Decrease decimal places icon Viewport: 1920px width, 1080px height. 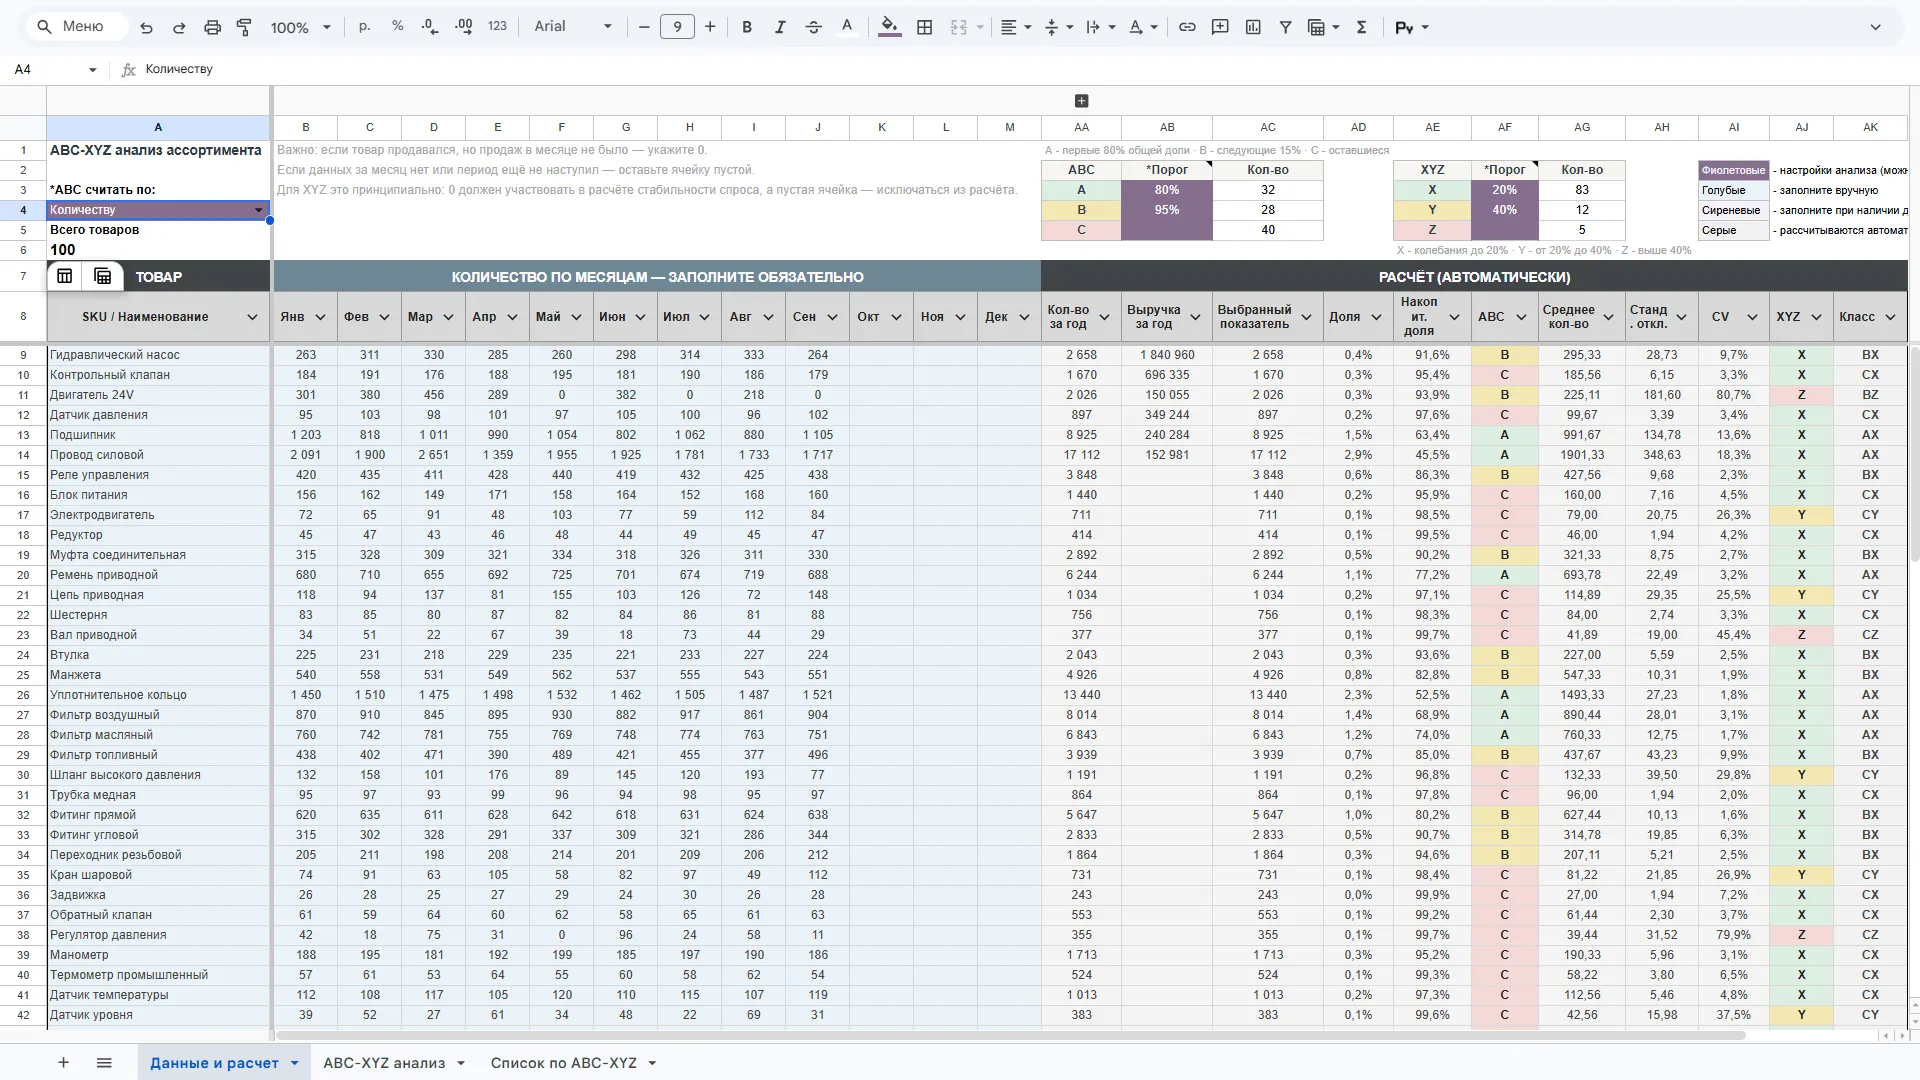click(430, 27)
